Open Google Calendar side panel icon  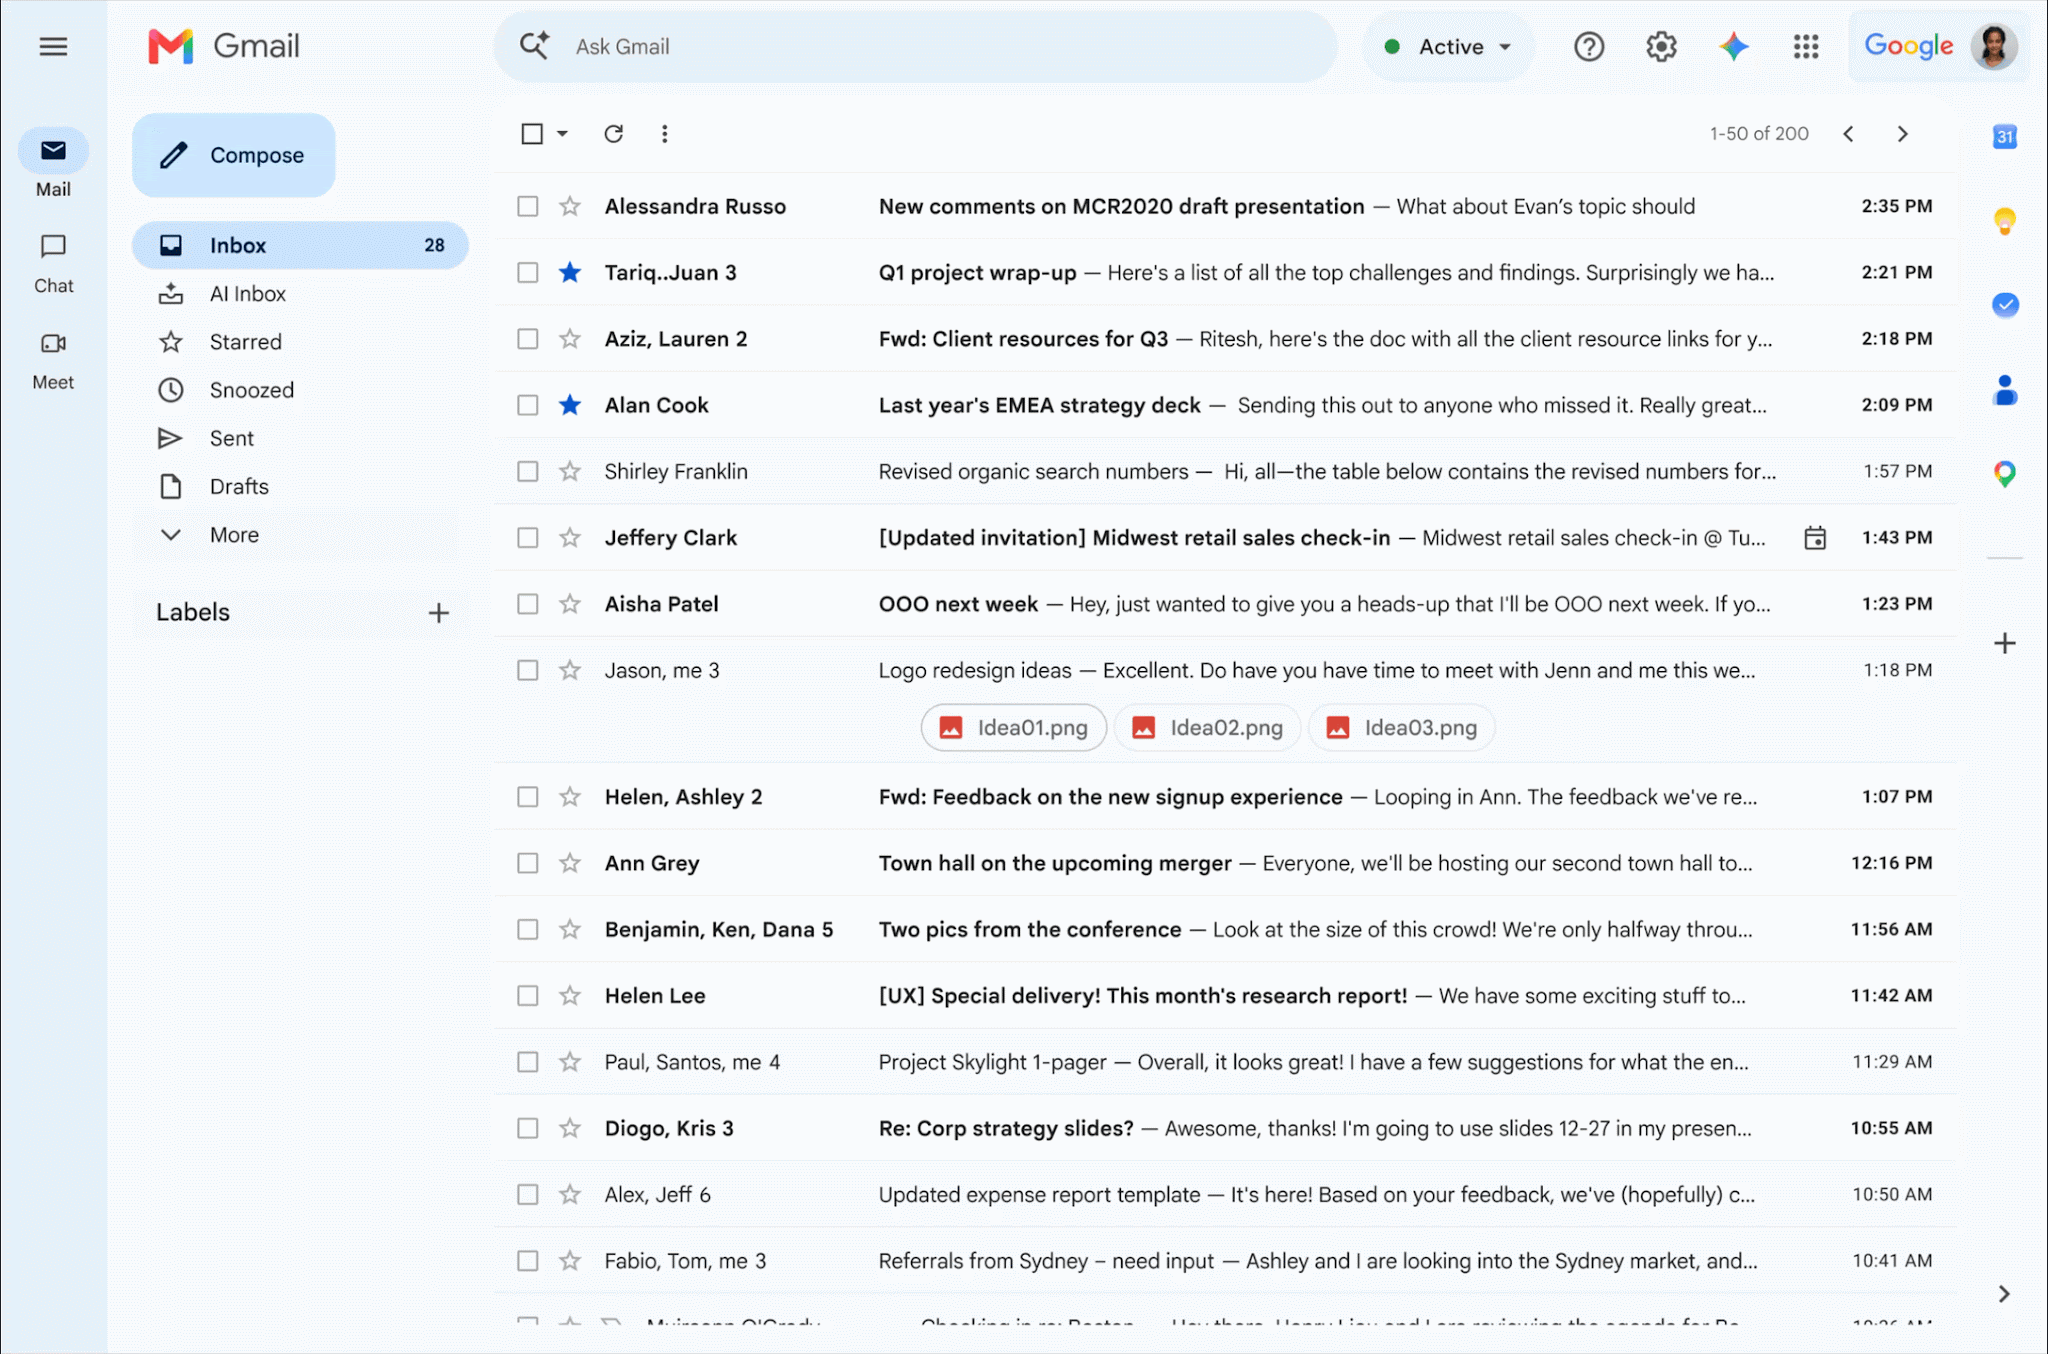[2004, 137]
